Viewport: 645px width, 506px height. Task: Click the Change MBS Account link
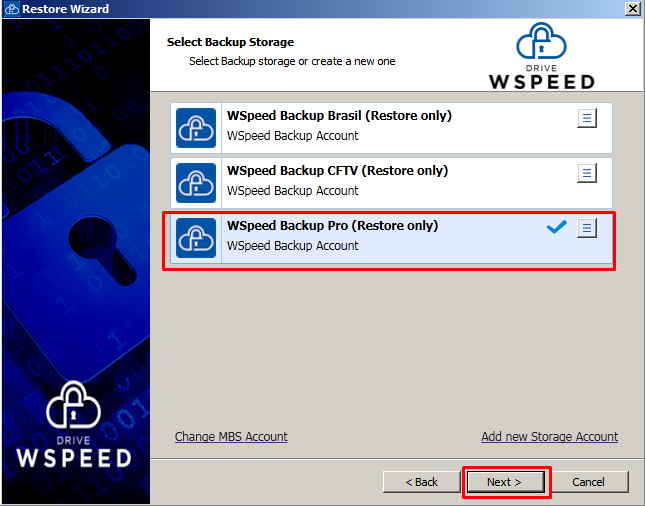[231, 436]
